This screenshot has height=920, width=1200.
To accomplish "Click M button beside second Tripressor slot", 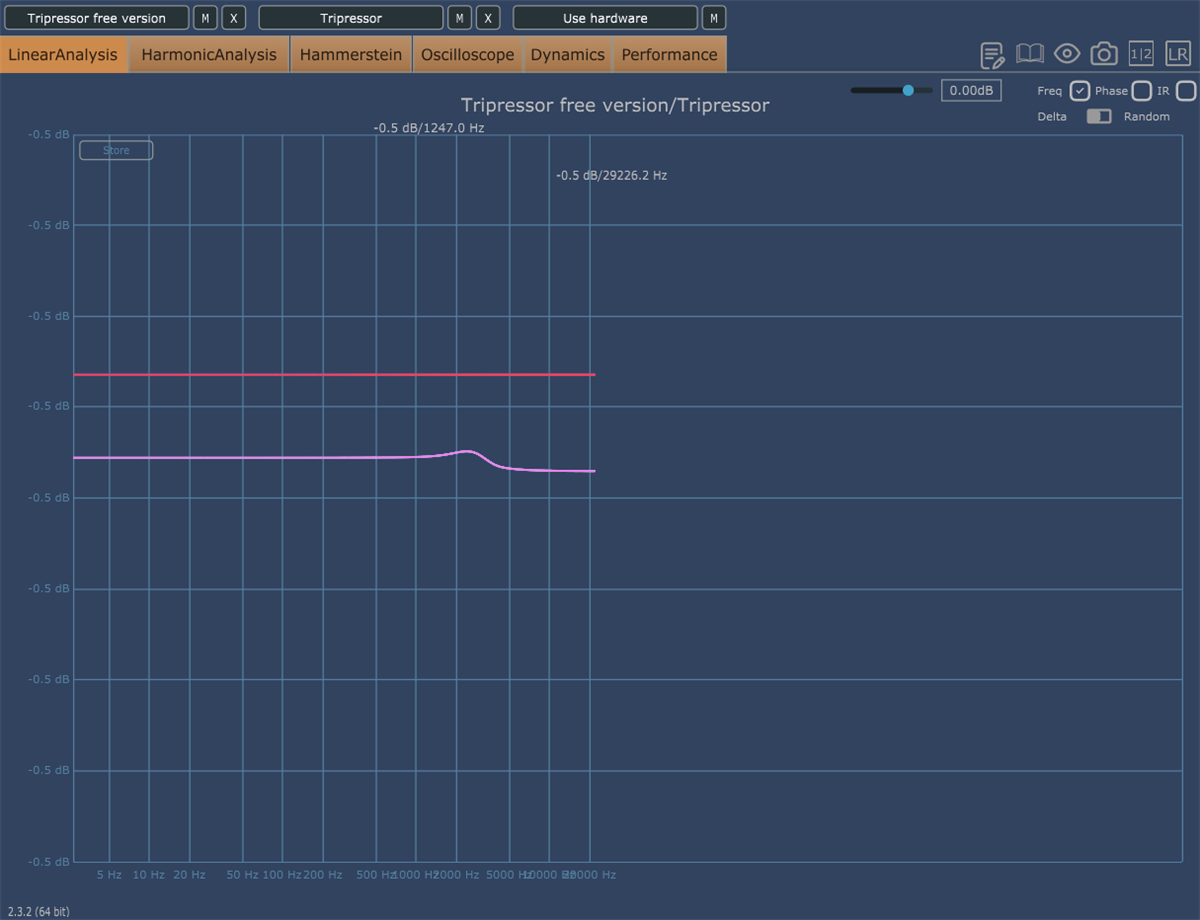I will click(459, 18).
